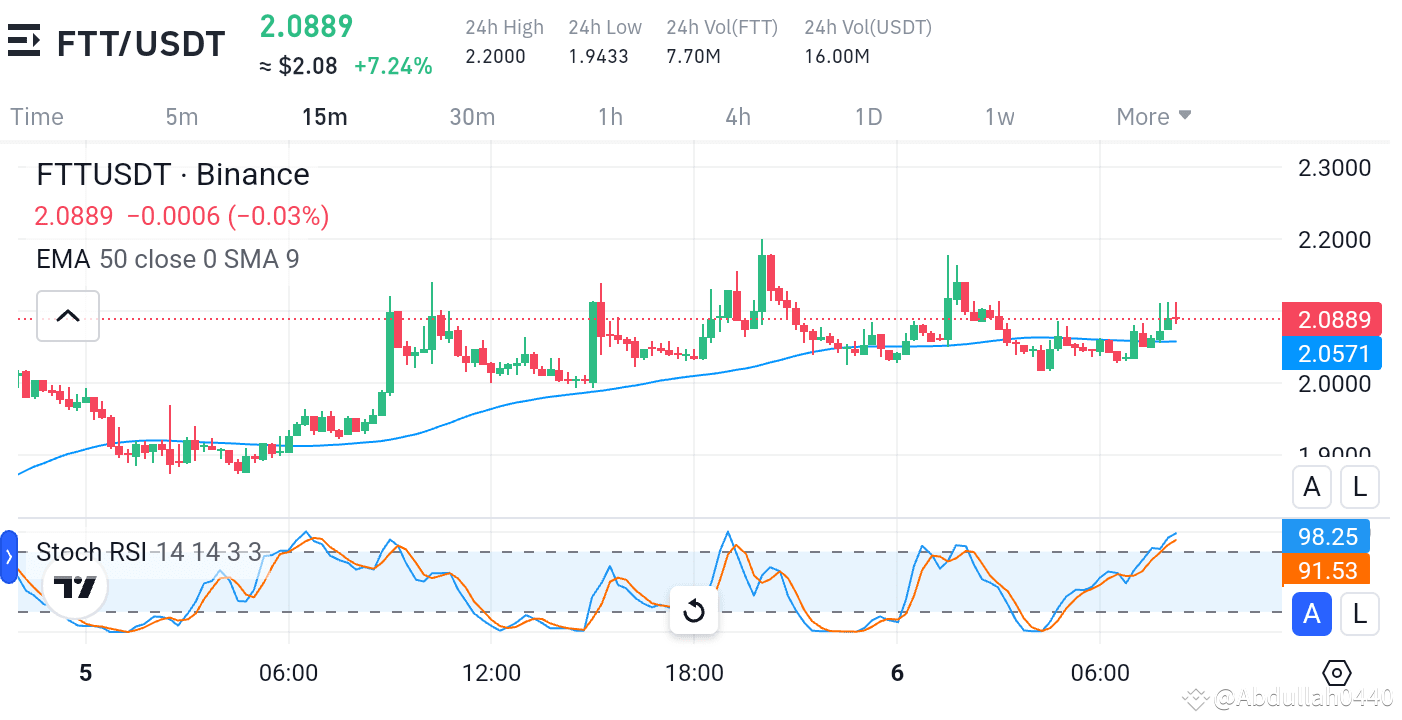
Task: Select the 1D timeframe tab
Action: pos(868,116)
